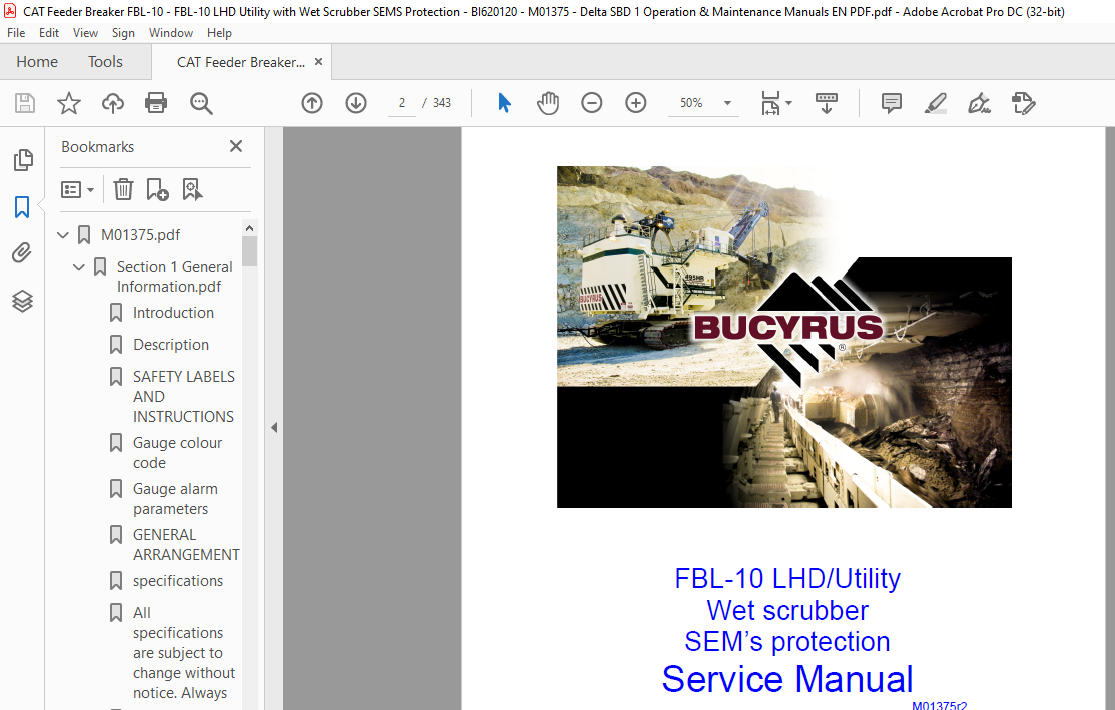
Task: Choose the Selection arrow tool
Action: point(504,103)
